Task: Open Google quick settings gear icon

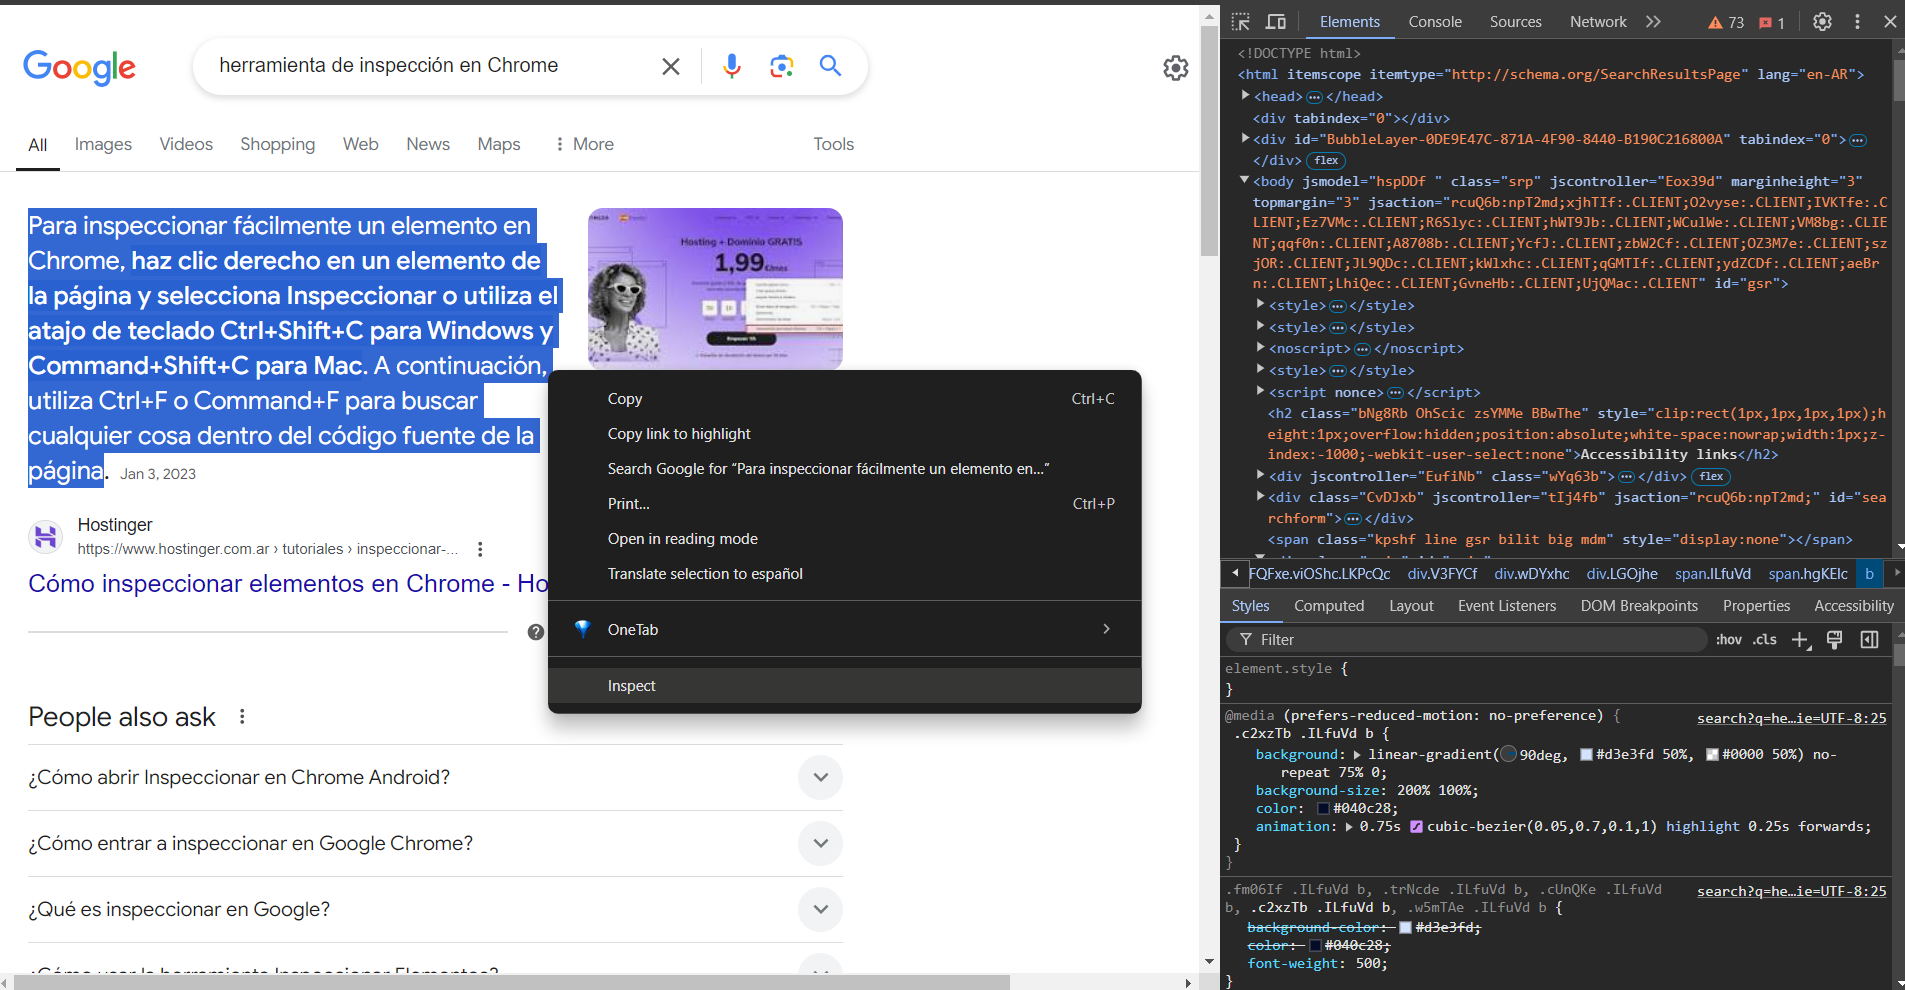Action: [1175, 68]
